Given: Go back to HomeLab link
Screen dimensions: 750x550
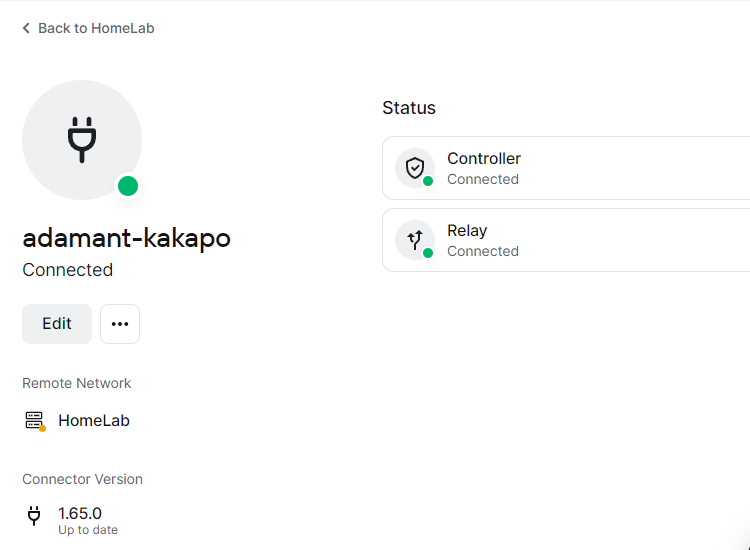Looking at the screenshot, I should [96, 28].
